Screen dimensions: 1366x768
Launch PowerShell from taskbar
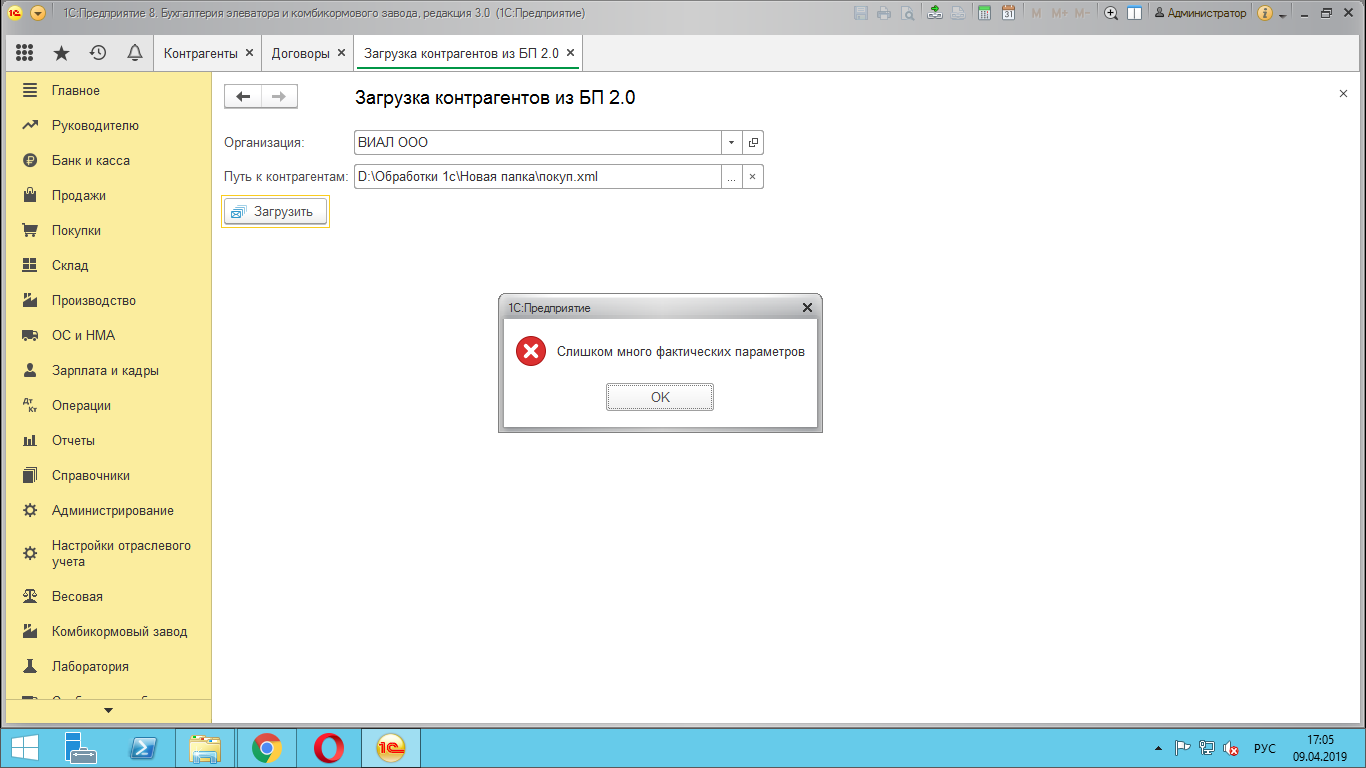[x=143, y=748]
